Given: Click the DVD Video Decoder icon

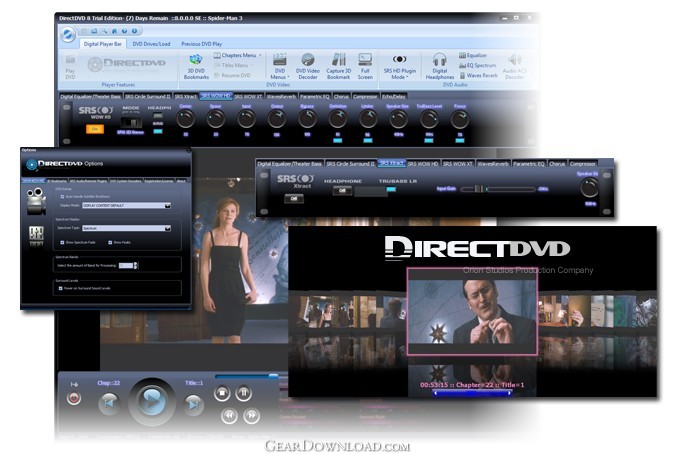Looking at the screenshot, I should (x=307, y=66).
